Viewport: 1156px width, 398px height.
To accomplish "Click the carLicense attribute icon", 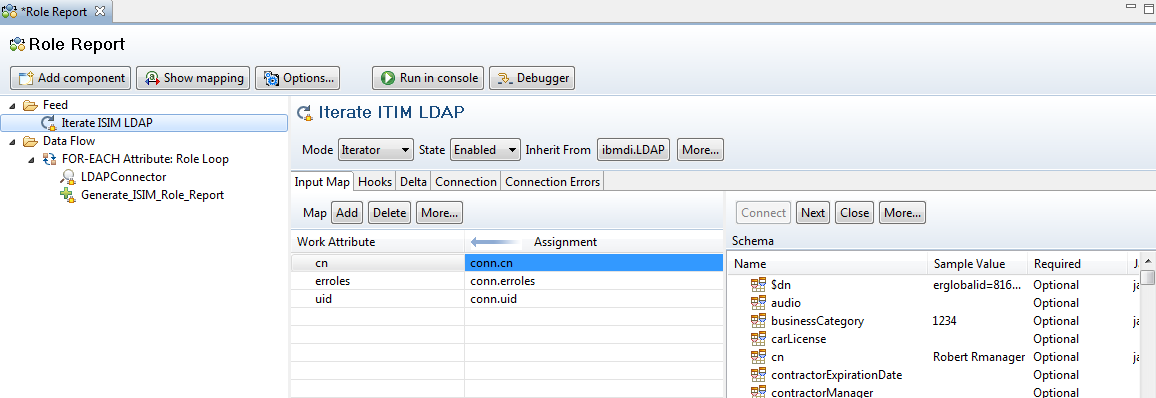I will point(759,339).
